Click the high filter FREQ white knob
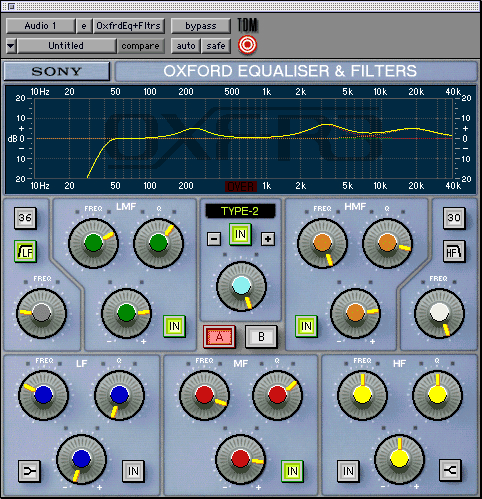Image resolution: width=482 pixels, height=499 pixels. 439,313
